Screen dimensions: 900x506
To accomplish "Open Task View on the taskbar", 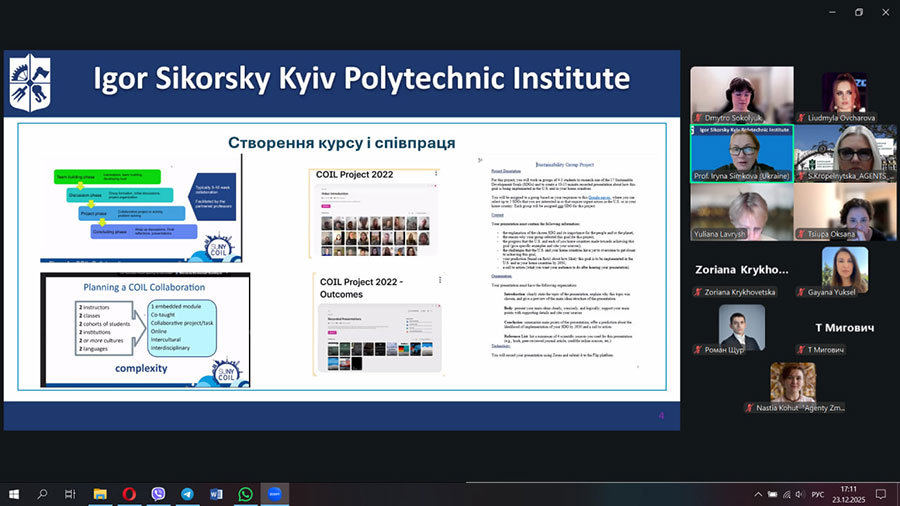I will pos(70,494).
